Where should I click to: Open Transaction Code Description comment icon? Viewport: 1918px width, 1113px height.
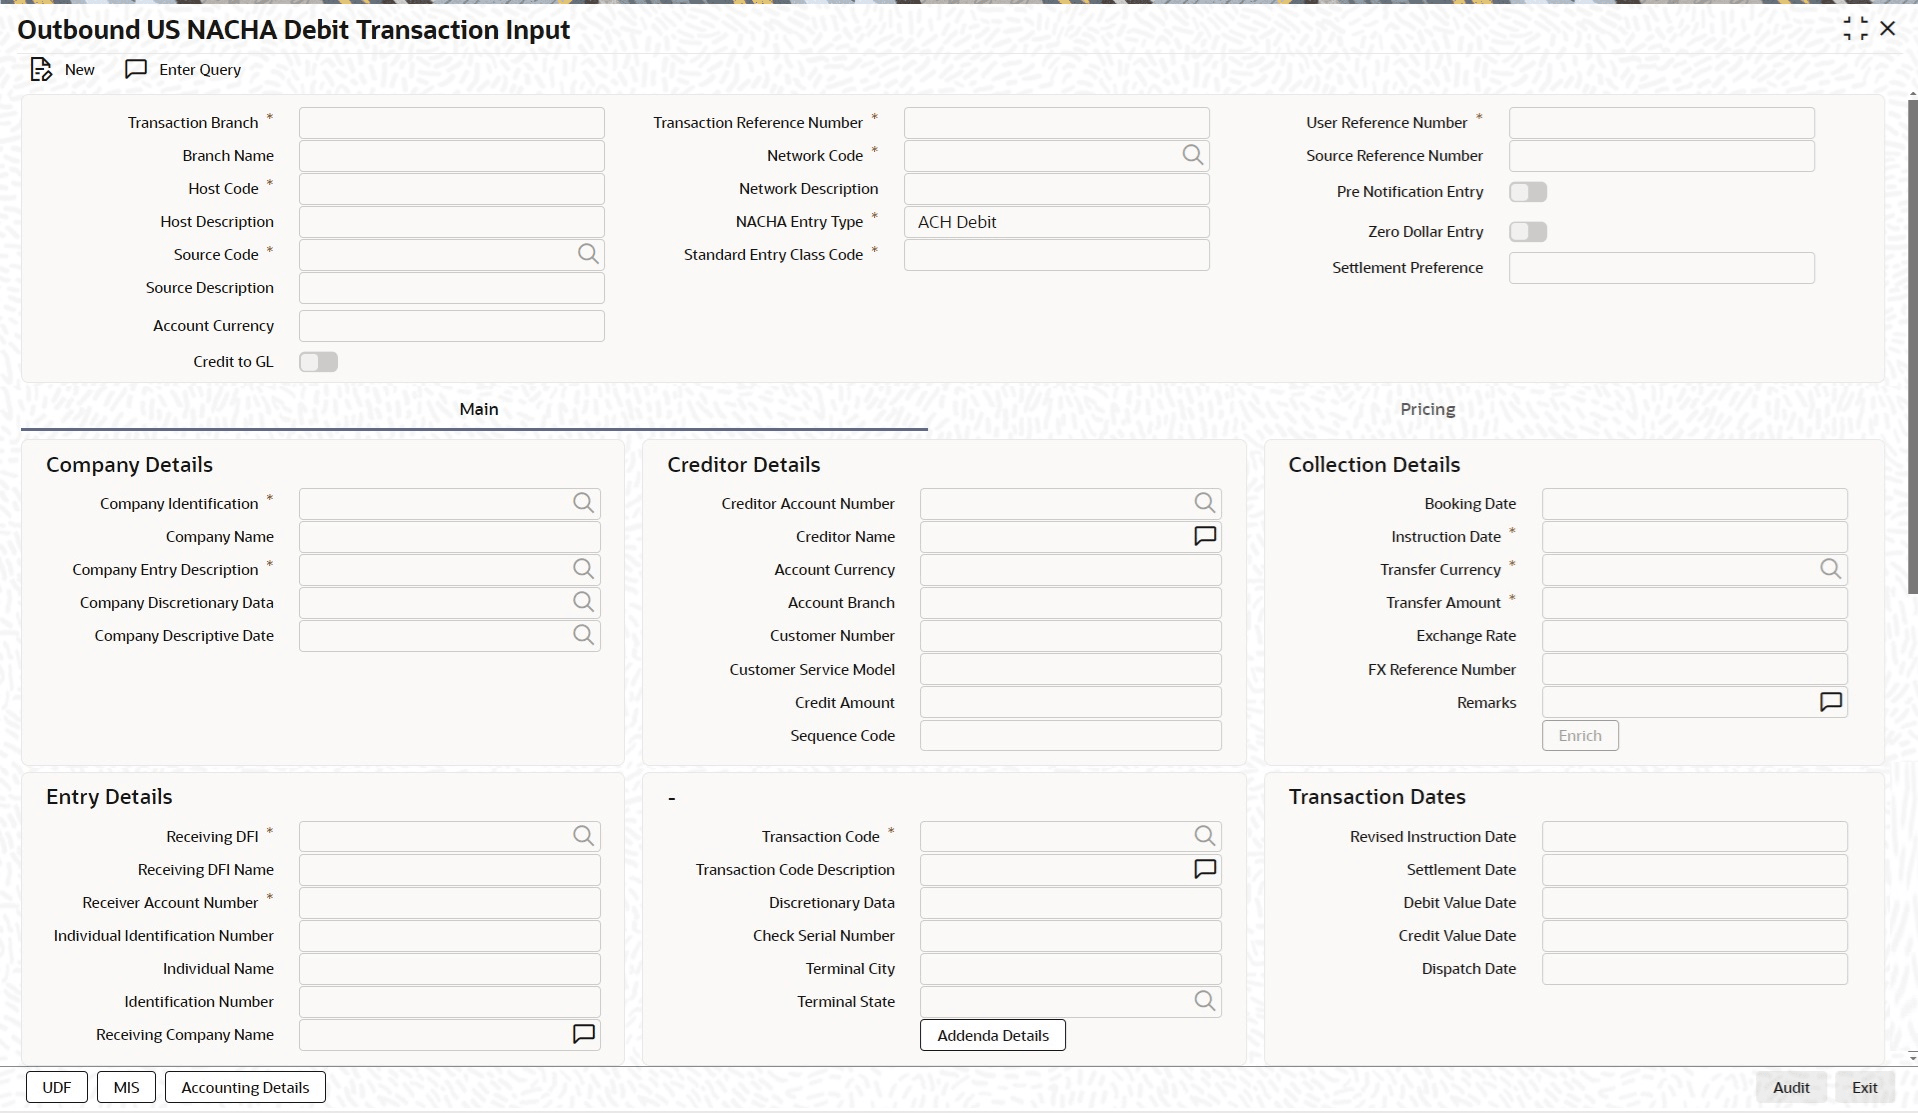click(x=1205, y=869)
